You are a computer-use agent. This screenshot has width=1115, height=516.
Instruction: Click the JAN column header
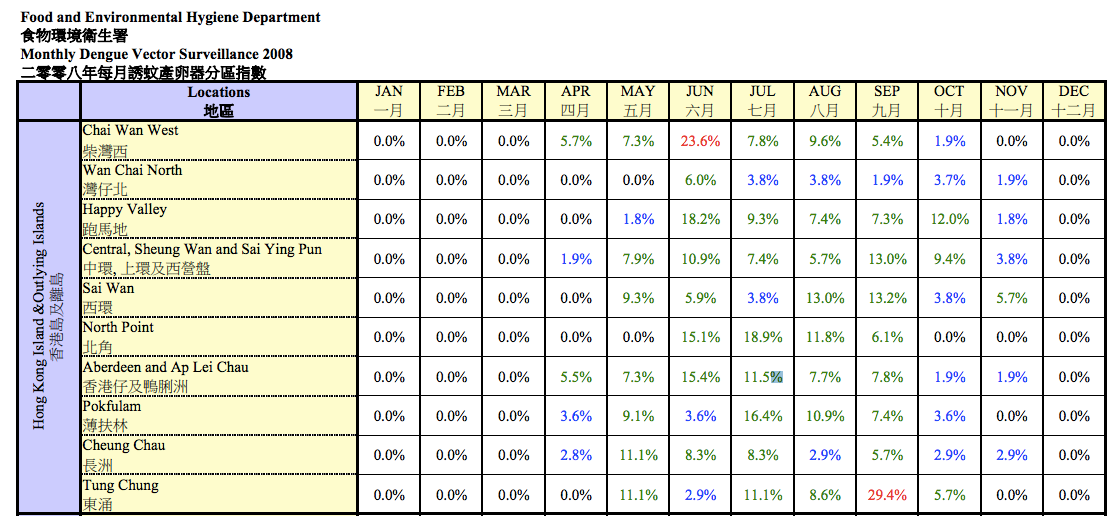[388, 101]
